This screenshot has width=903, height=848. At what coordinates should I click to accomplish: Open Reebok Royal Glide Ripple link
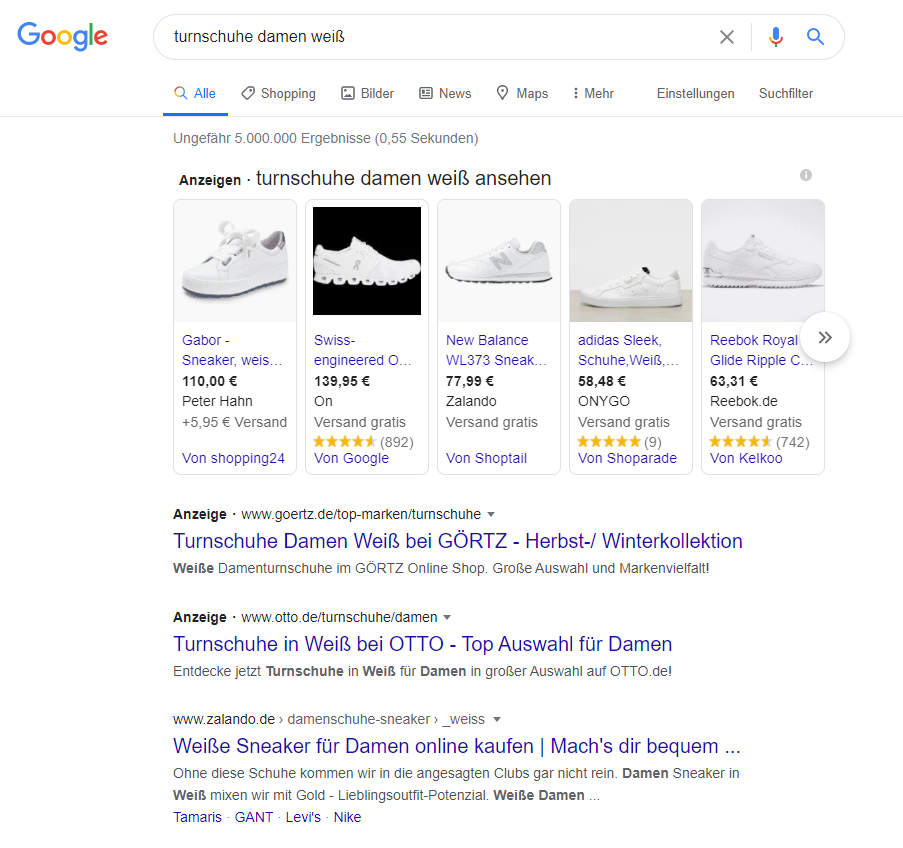[x=754, y=350]
